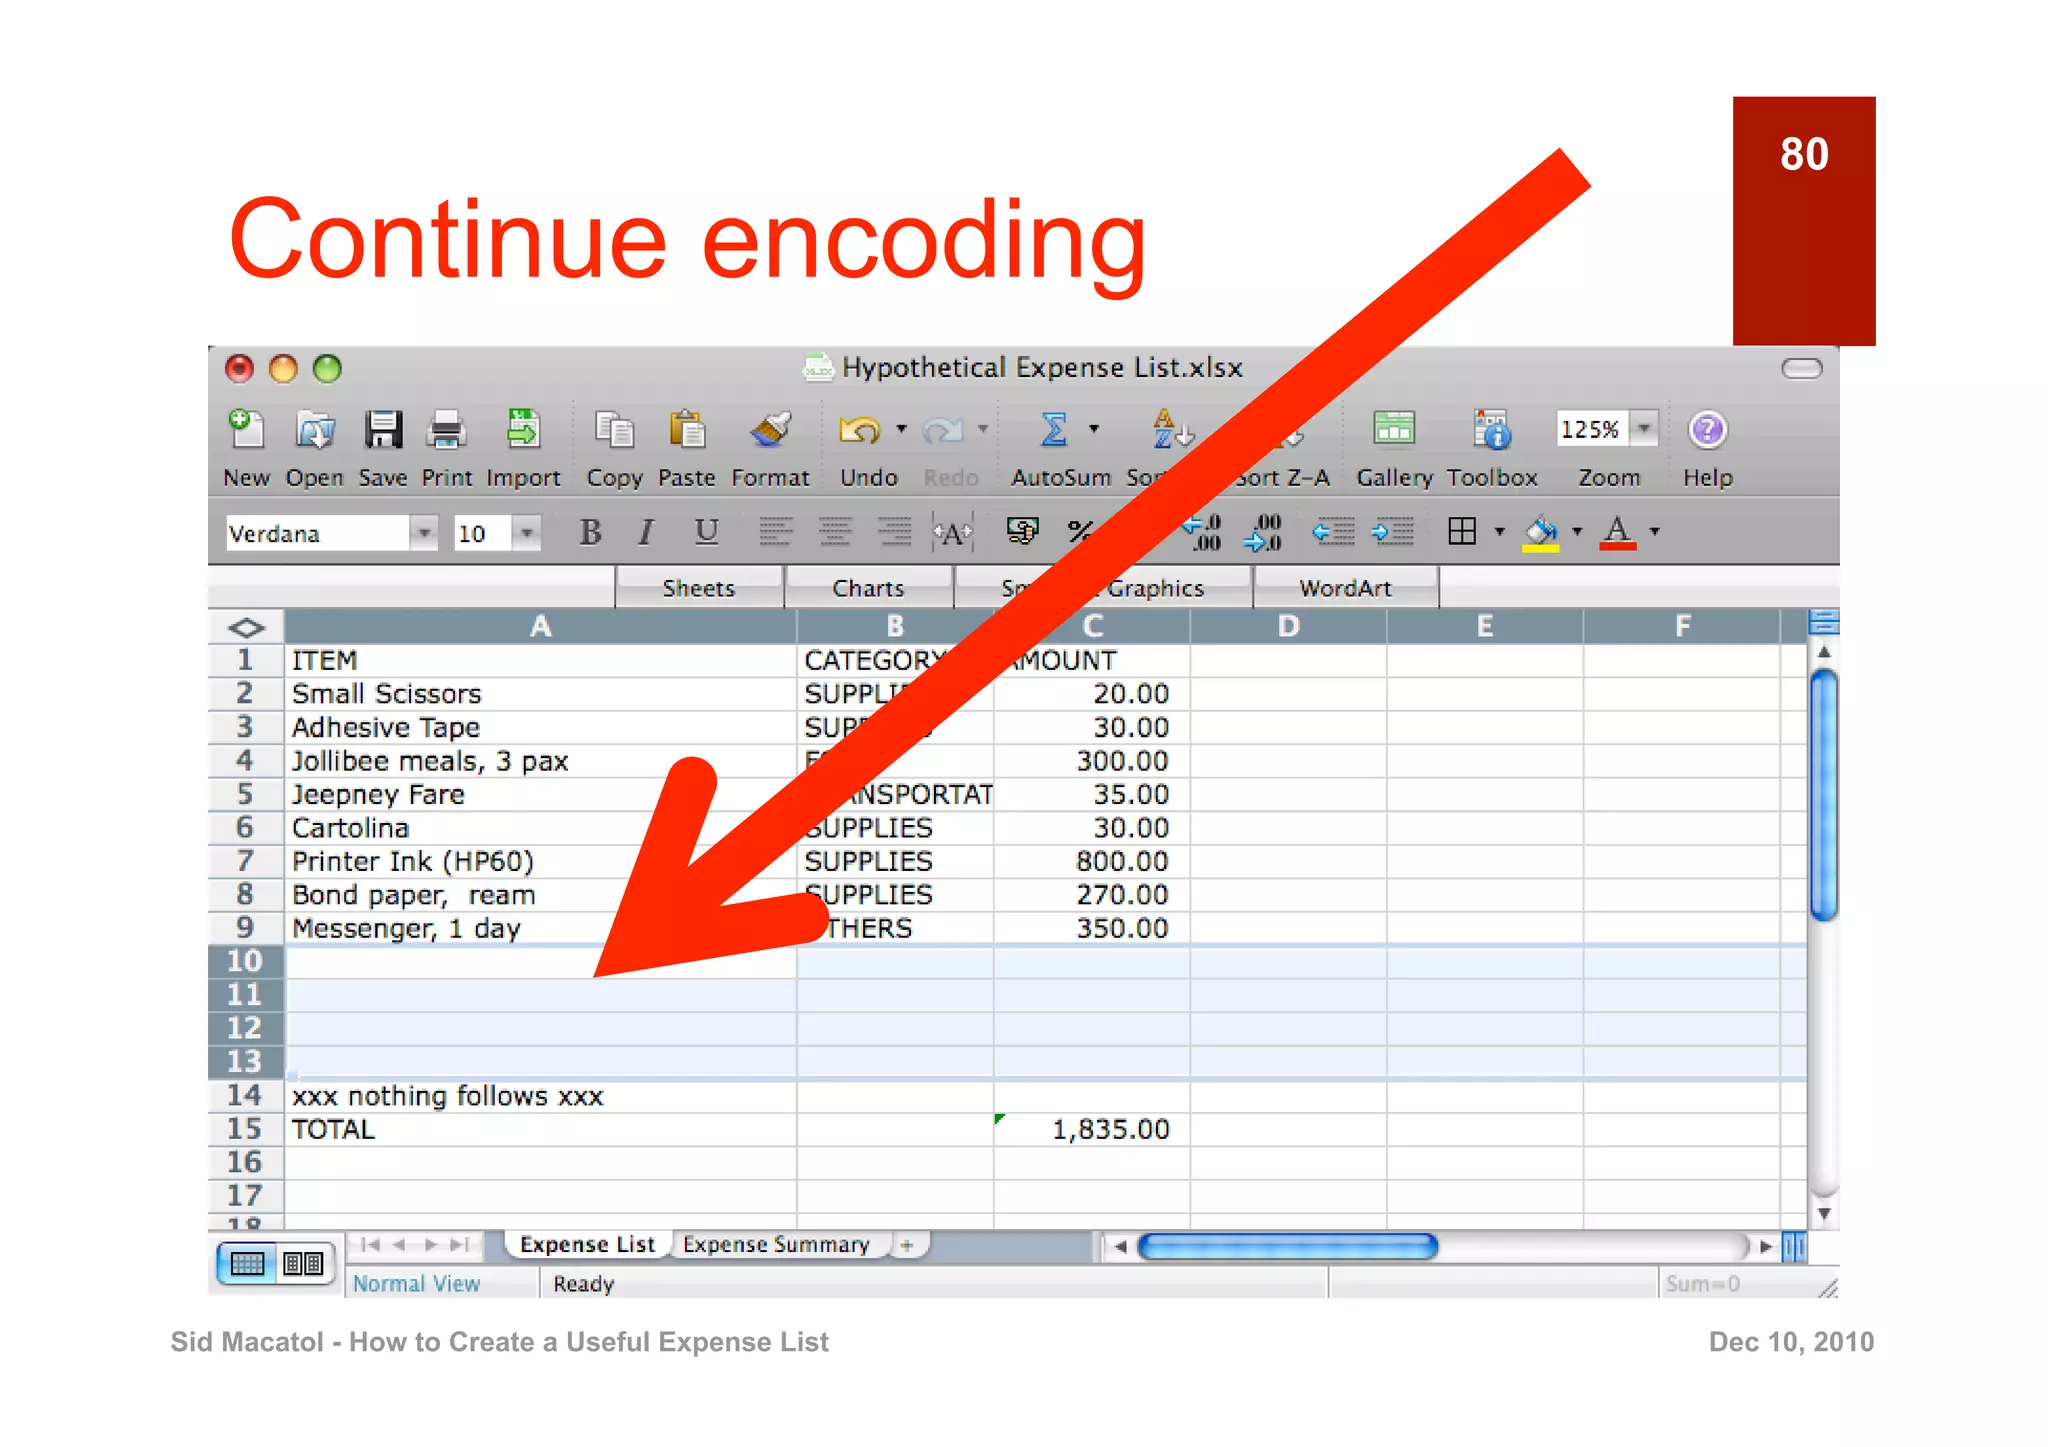Open the WordArt gallery tab

click(1345, 588)
